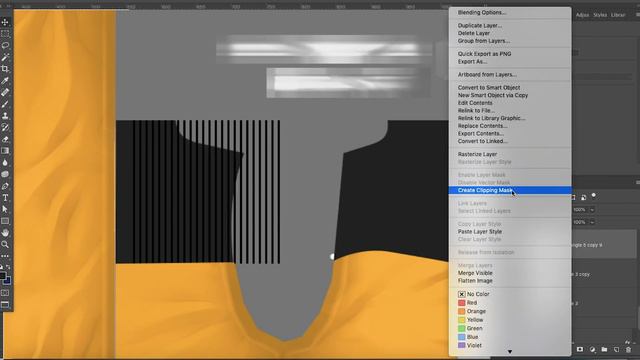
Task: Select the Brush tool
Action: [x=5, y=104]
